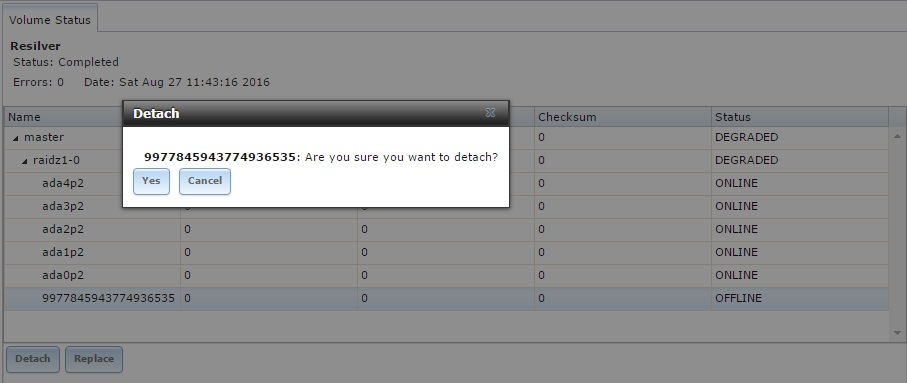Click the Replace button below the table

click(x=94, y=359)
